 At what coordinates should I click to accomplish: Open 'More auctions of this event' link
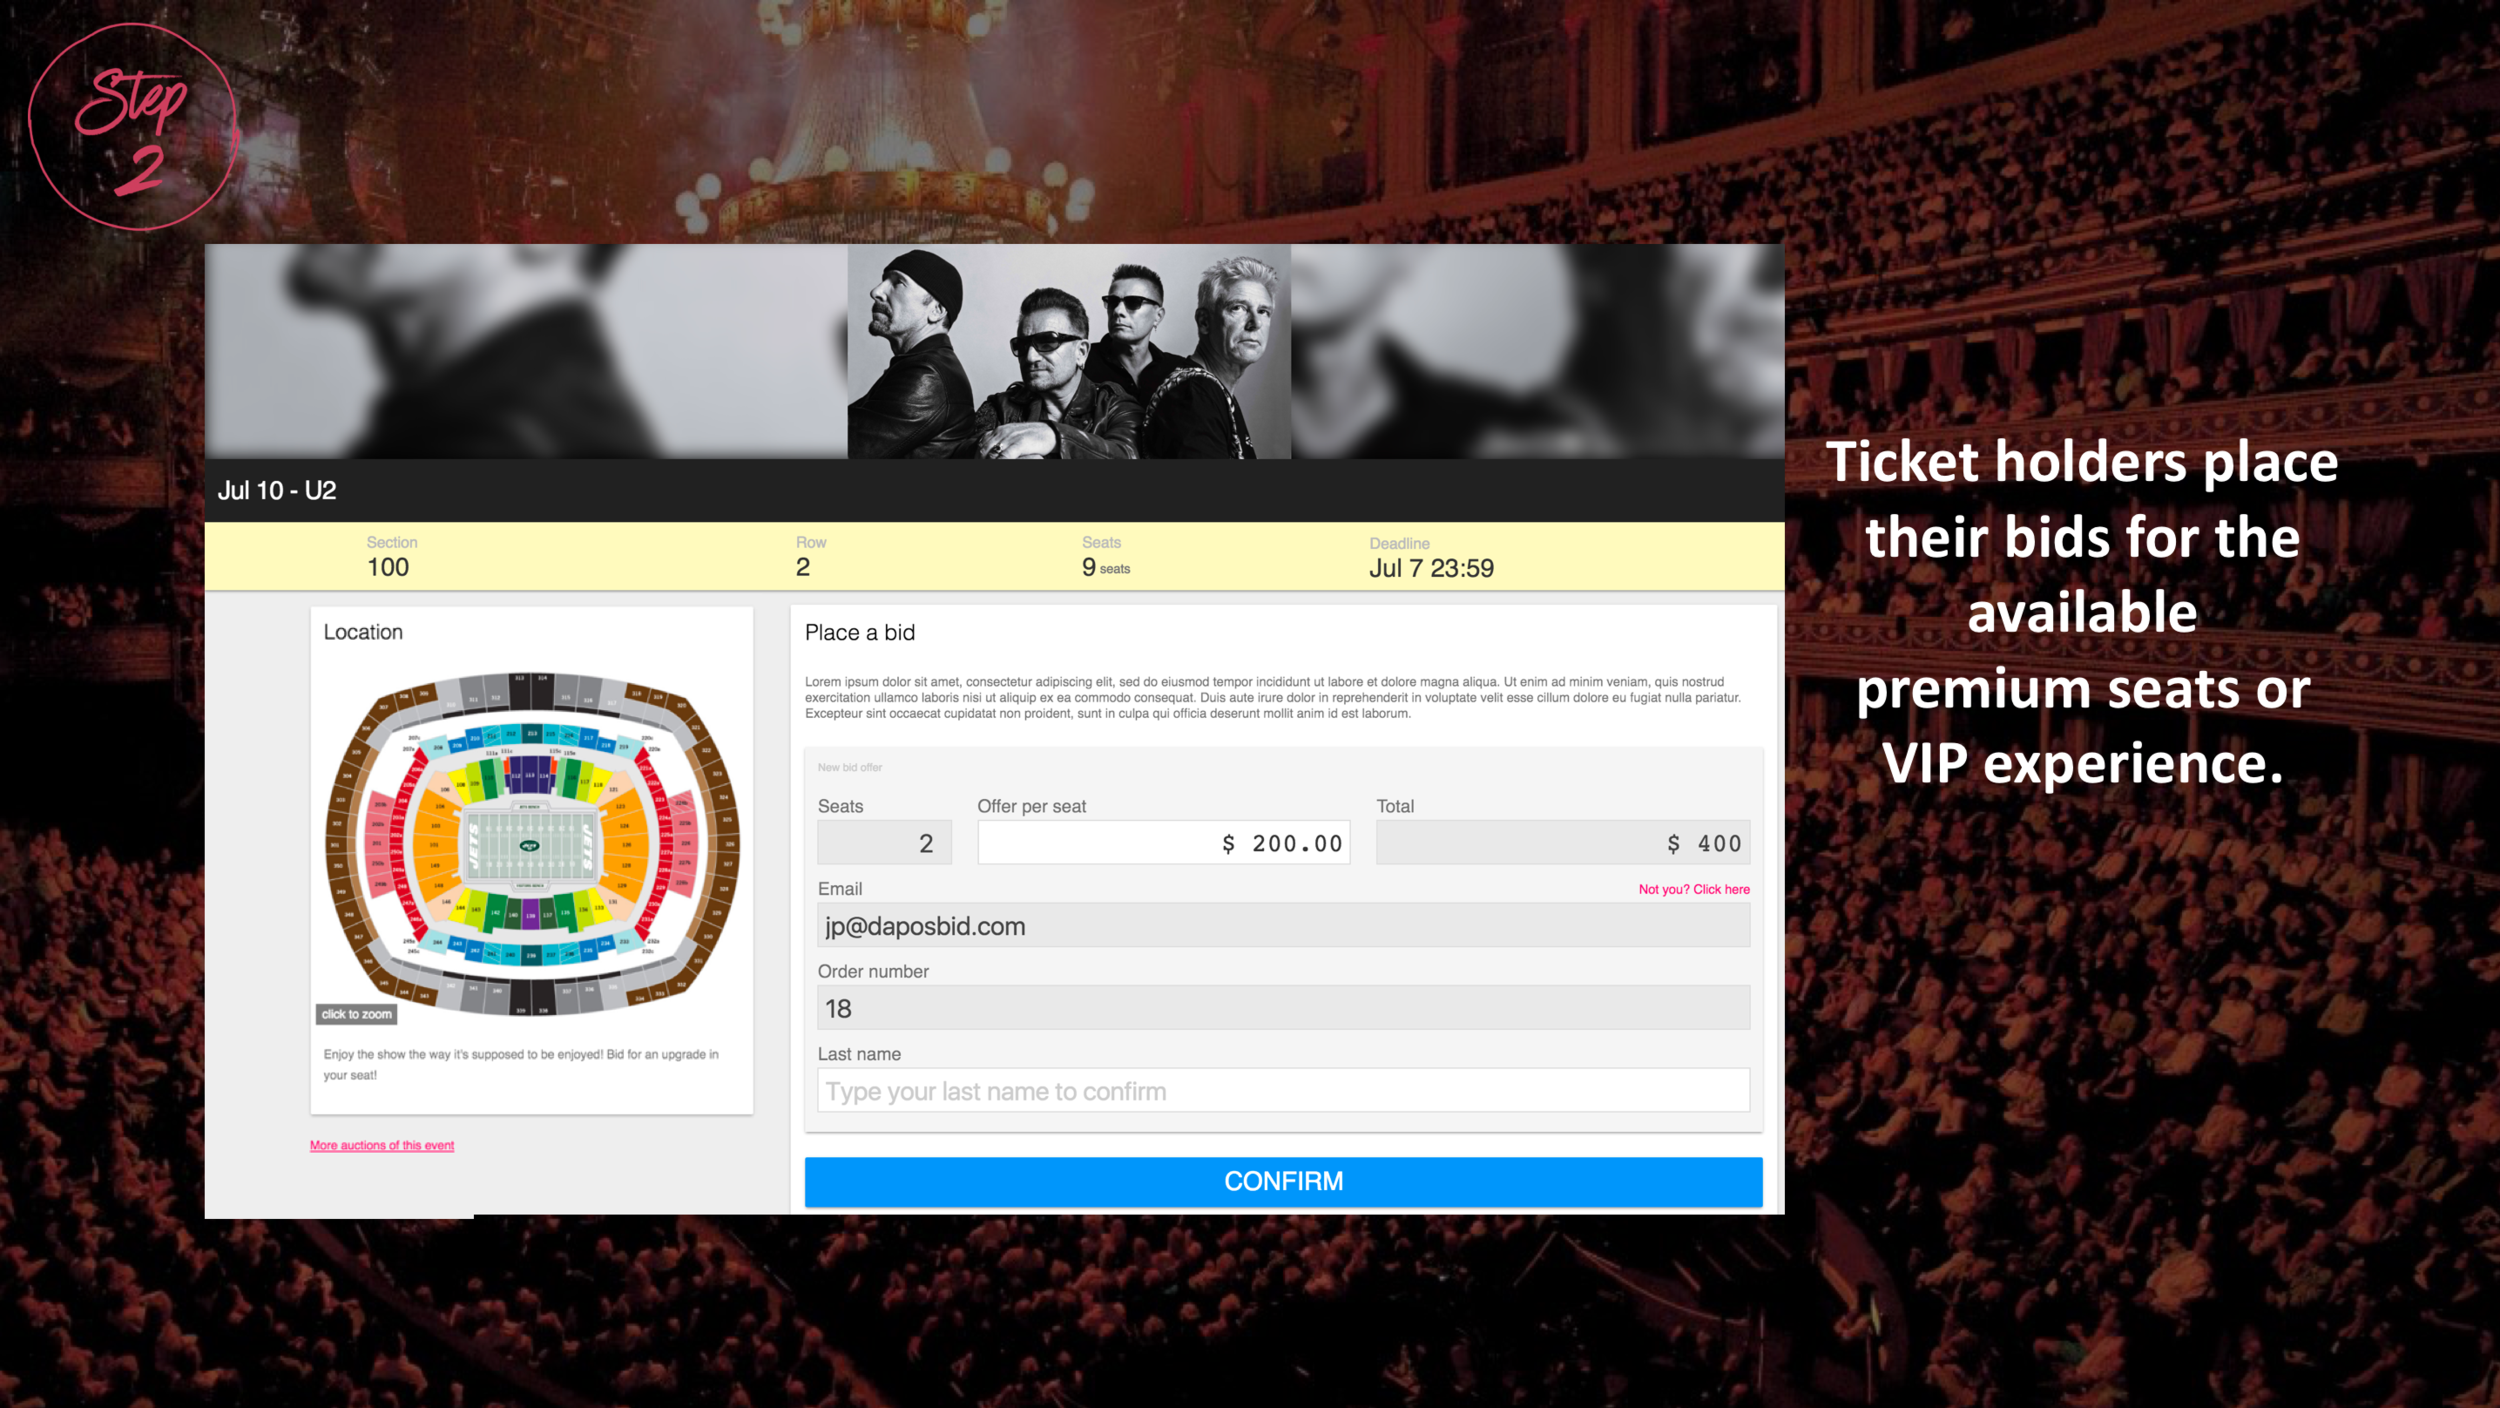[382, 1145]
